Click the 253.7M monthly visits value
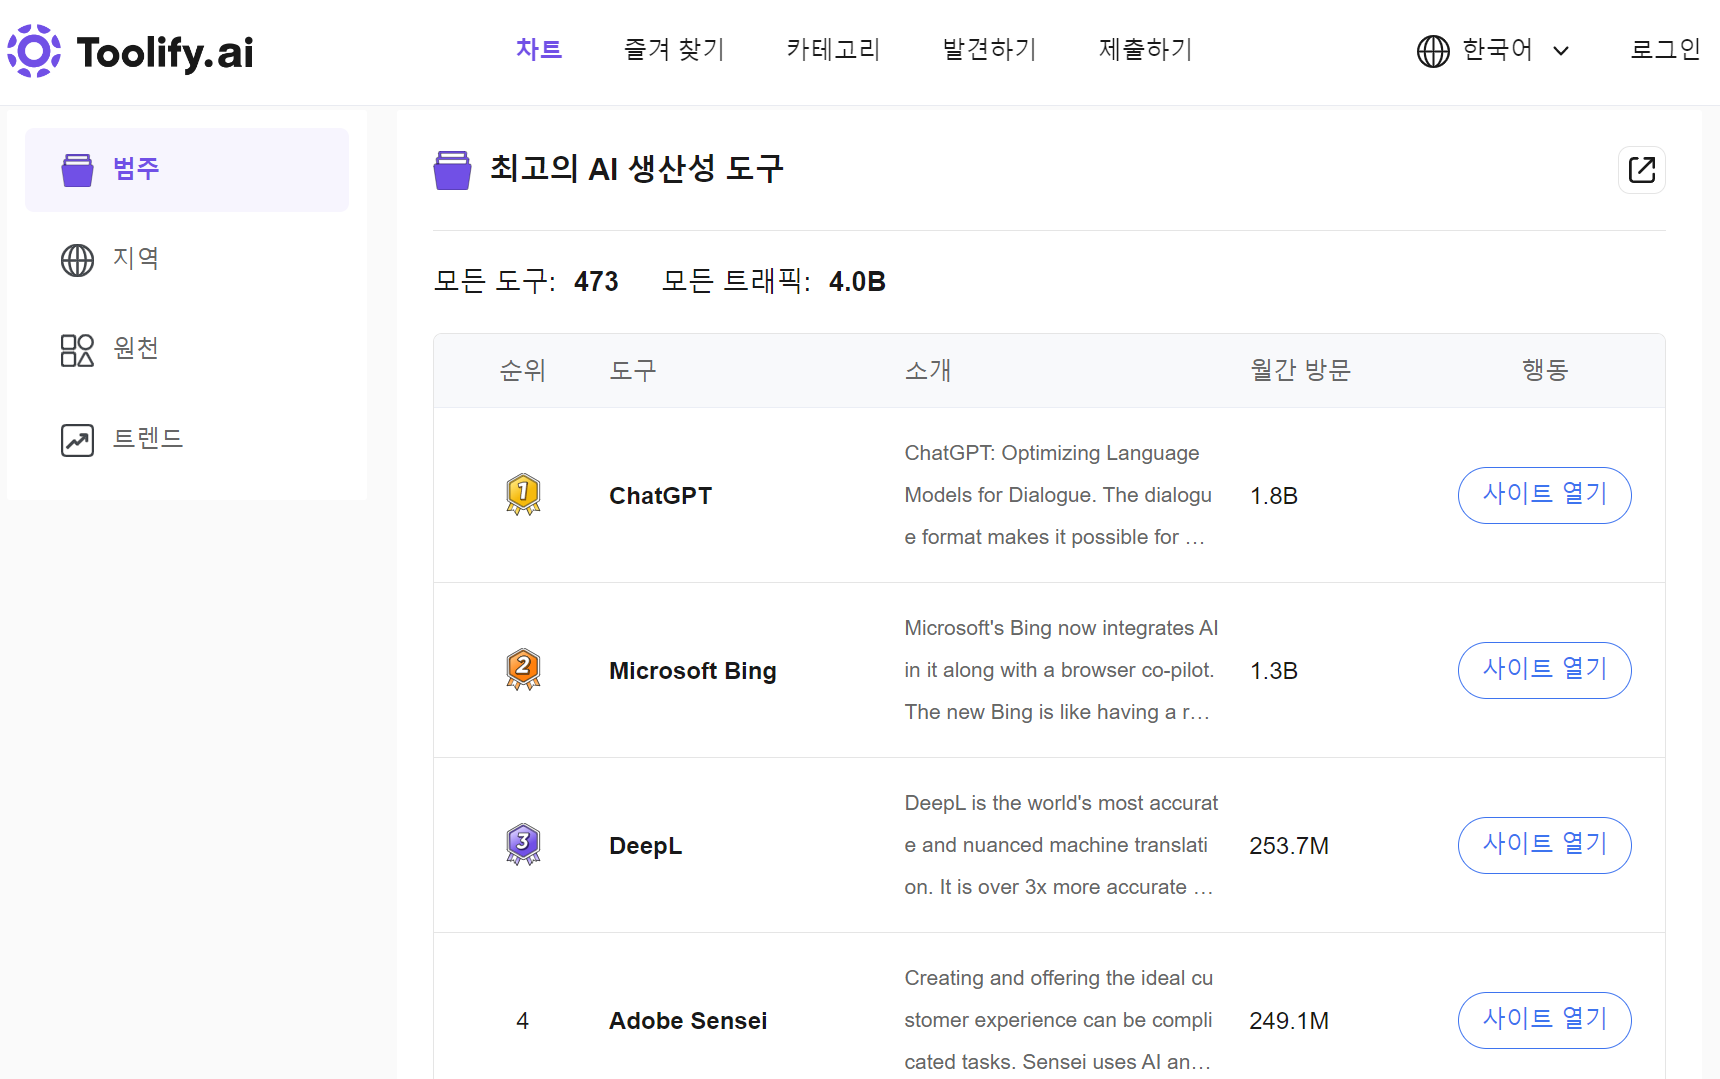Image resolution: width=1720 pixels, height=1079 pixels. tap(1289, 846)
